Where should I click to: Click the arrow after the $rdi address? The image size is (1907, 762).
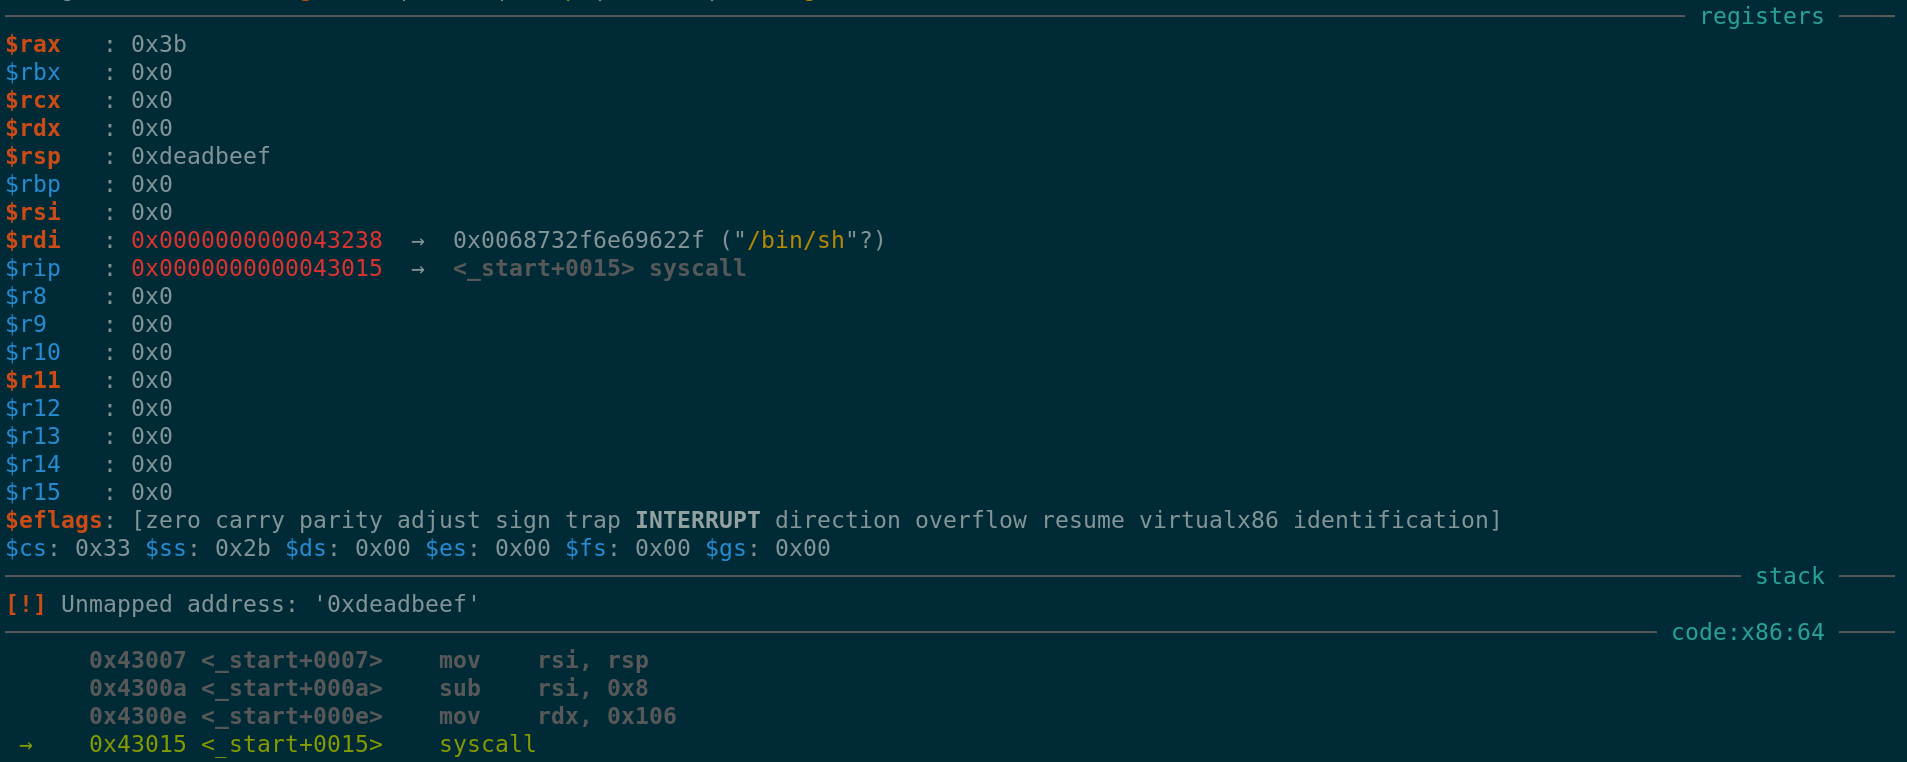[x=418, y=241]
